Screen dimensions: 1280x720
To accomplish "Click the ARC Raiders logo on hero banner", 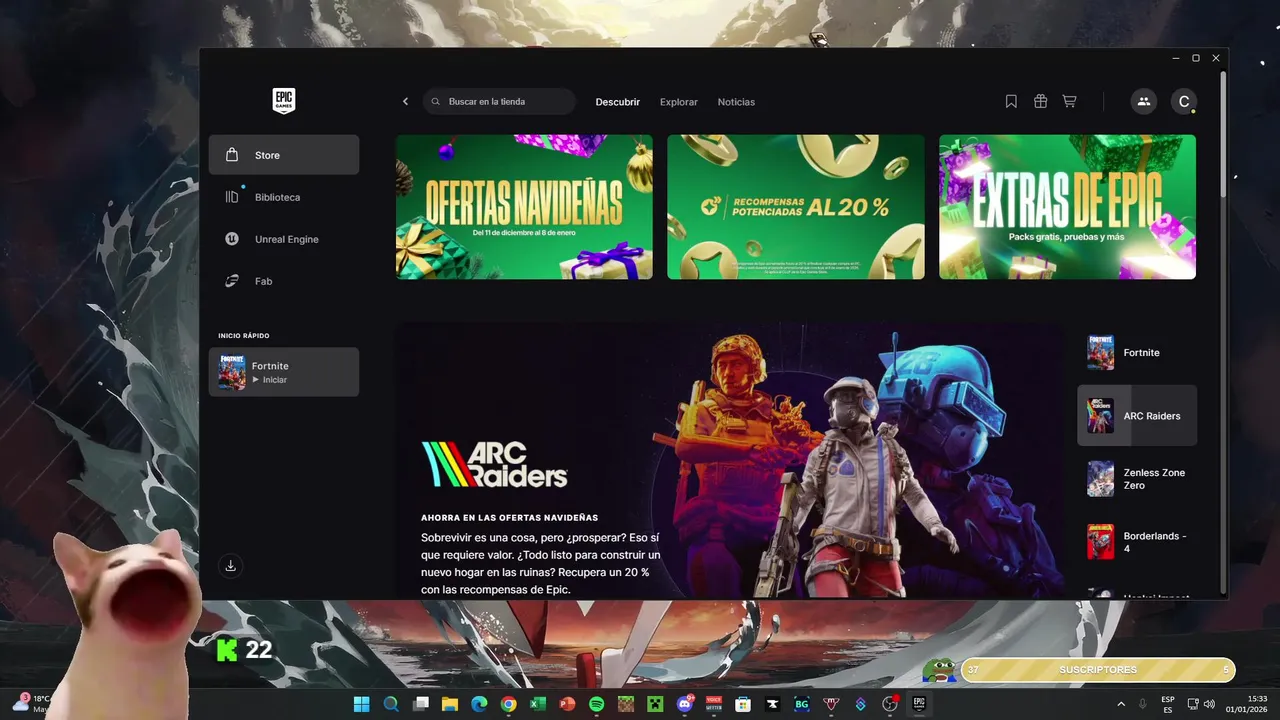I will [x=495, y=465].
